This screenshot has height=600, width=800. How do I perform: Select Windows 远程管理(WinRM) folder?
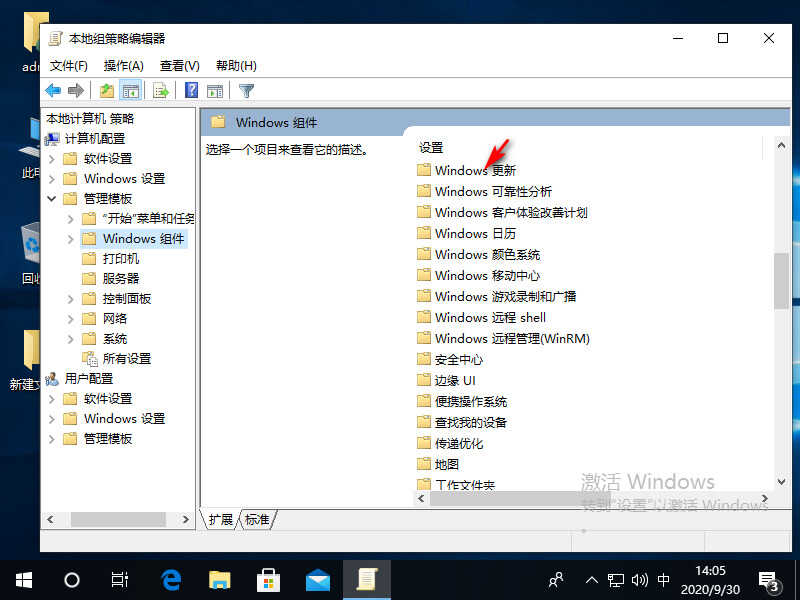coord(504,338)
